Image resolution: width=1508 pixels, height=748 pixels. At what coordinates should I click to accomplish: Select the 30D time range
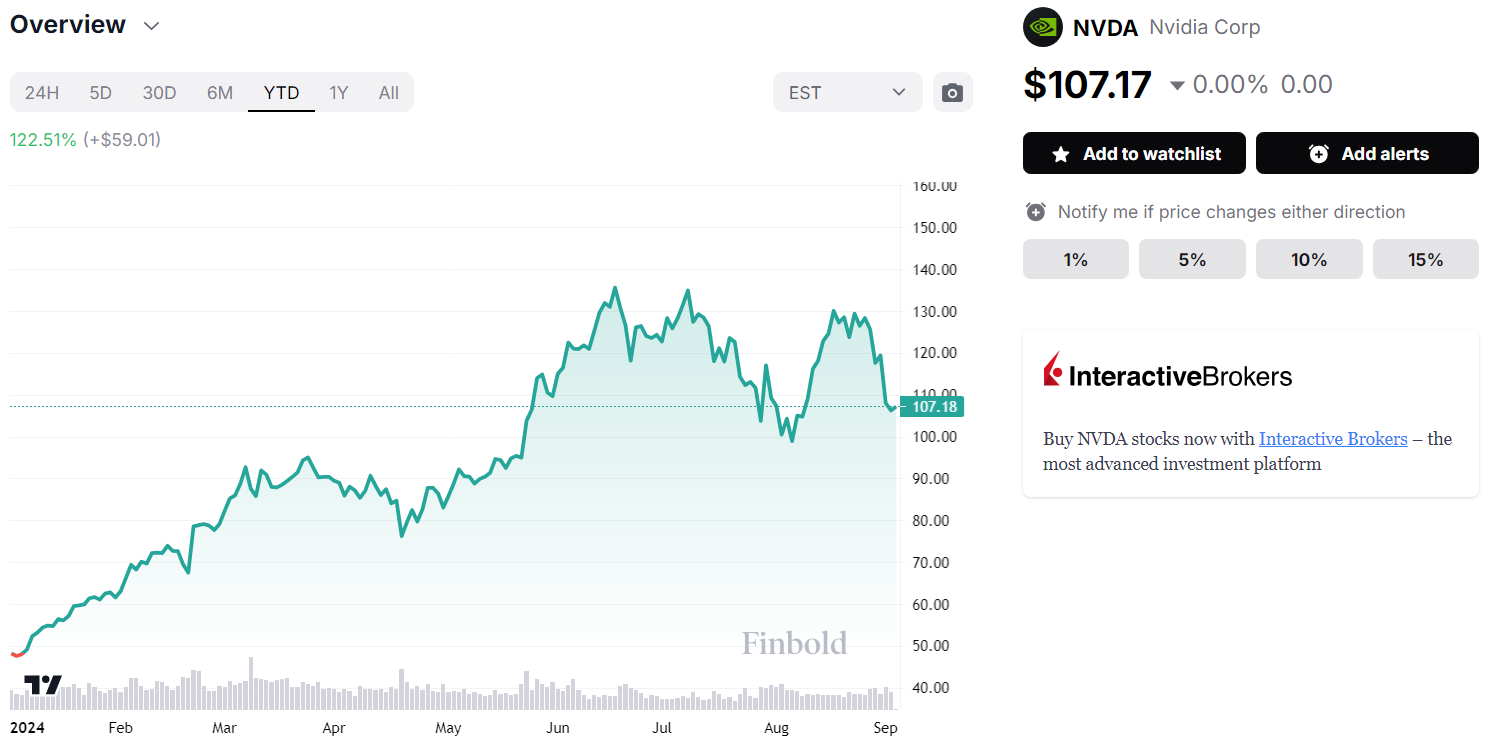(x=159, y=93)
